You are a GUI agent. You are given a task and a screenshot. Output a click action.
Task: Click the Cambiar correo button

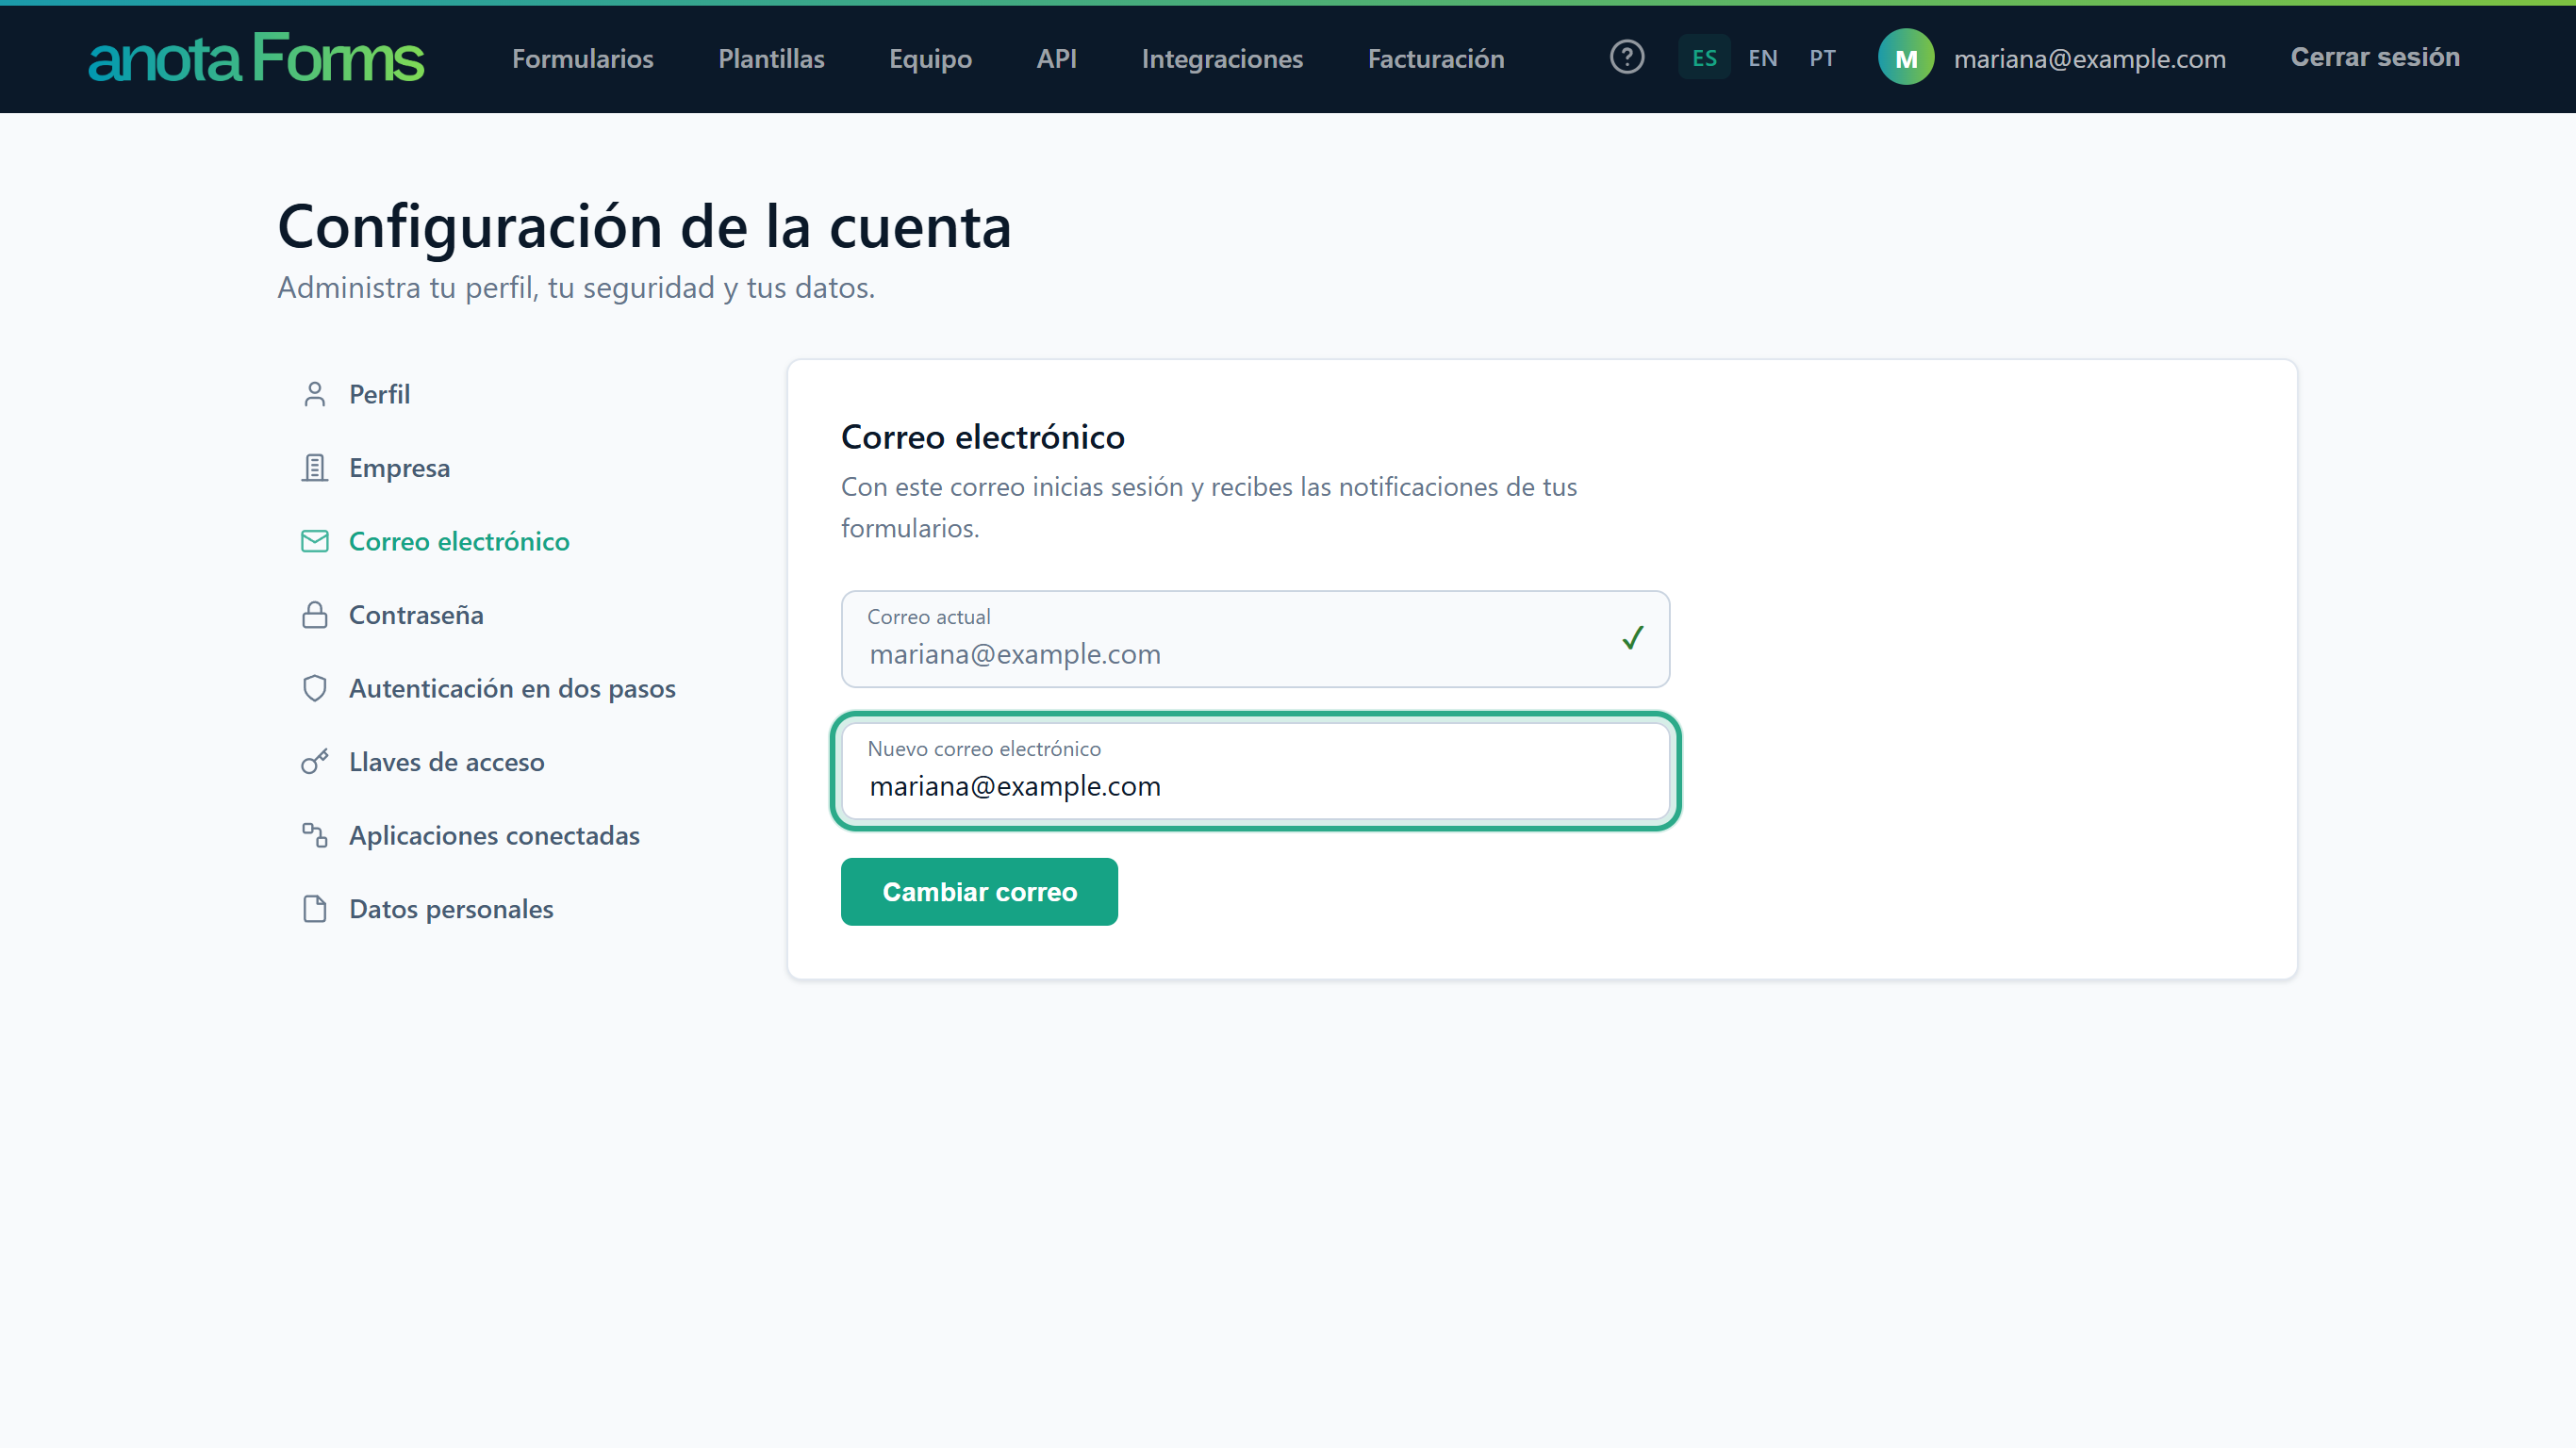coord(979,892)
